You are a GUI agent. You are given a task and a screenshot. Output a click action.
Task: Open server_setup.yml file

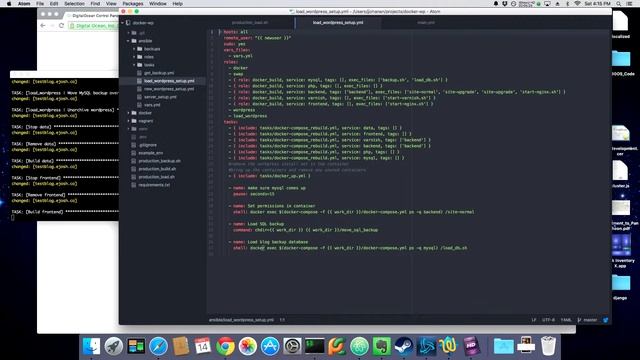(x=160, y=97)
